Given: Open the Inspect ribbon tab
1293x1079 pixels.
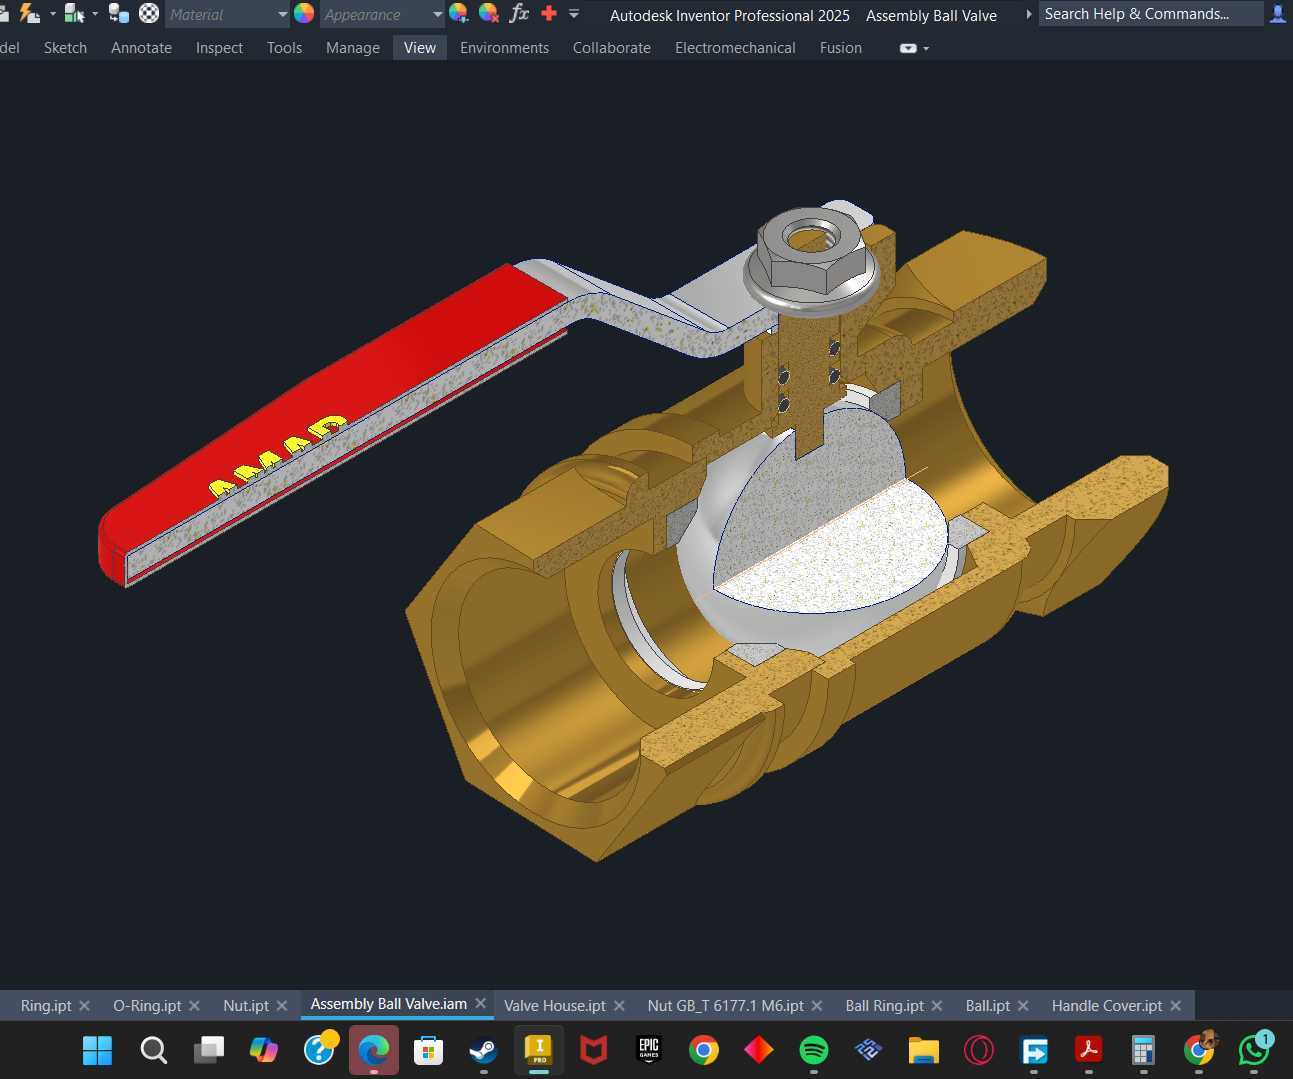Looking at the screenshot, I should tap(219, 48).
